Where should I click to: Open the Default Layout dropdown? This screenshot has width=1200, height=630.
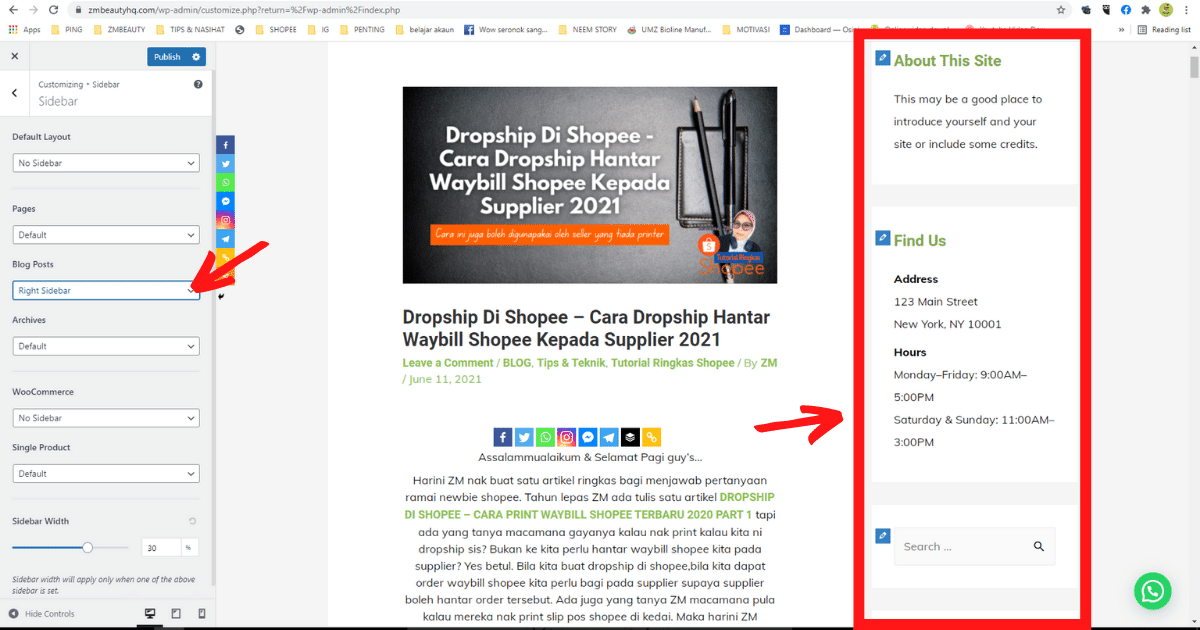(x=106, y=163)
